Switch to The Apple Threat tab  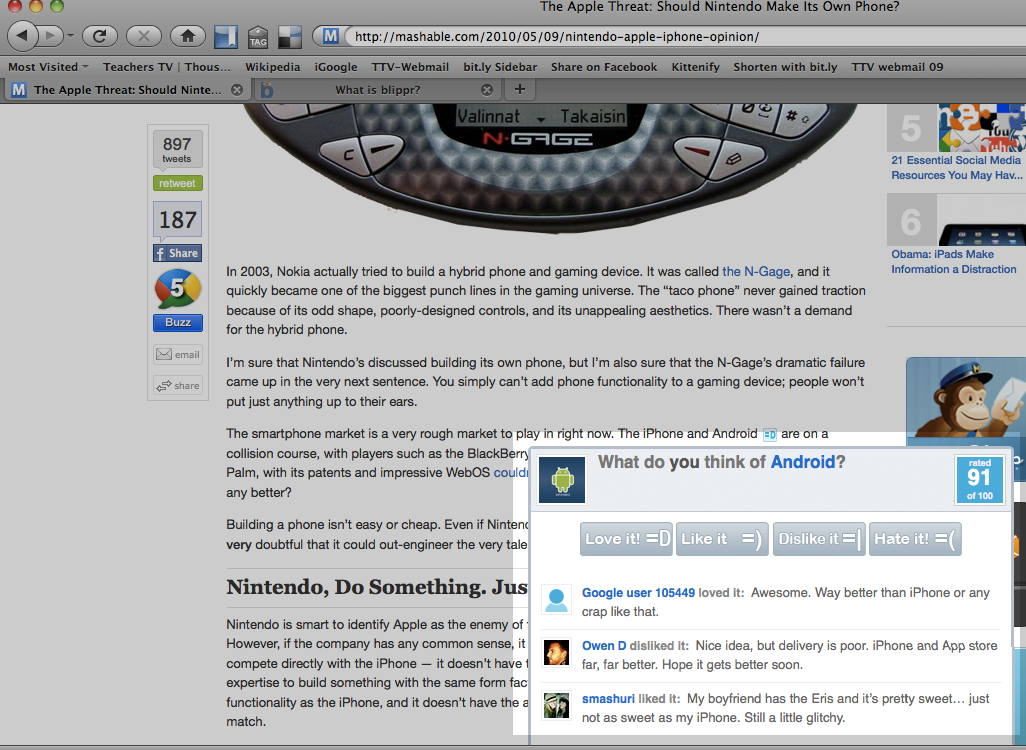coord(127,90)
